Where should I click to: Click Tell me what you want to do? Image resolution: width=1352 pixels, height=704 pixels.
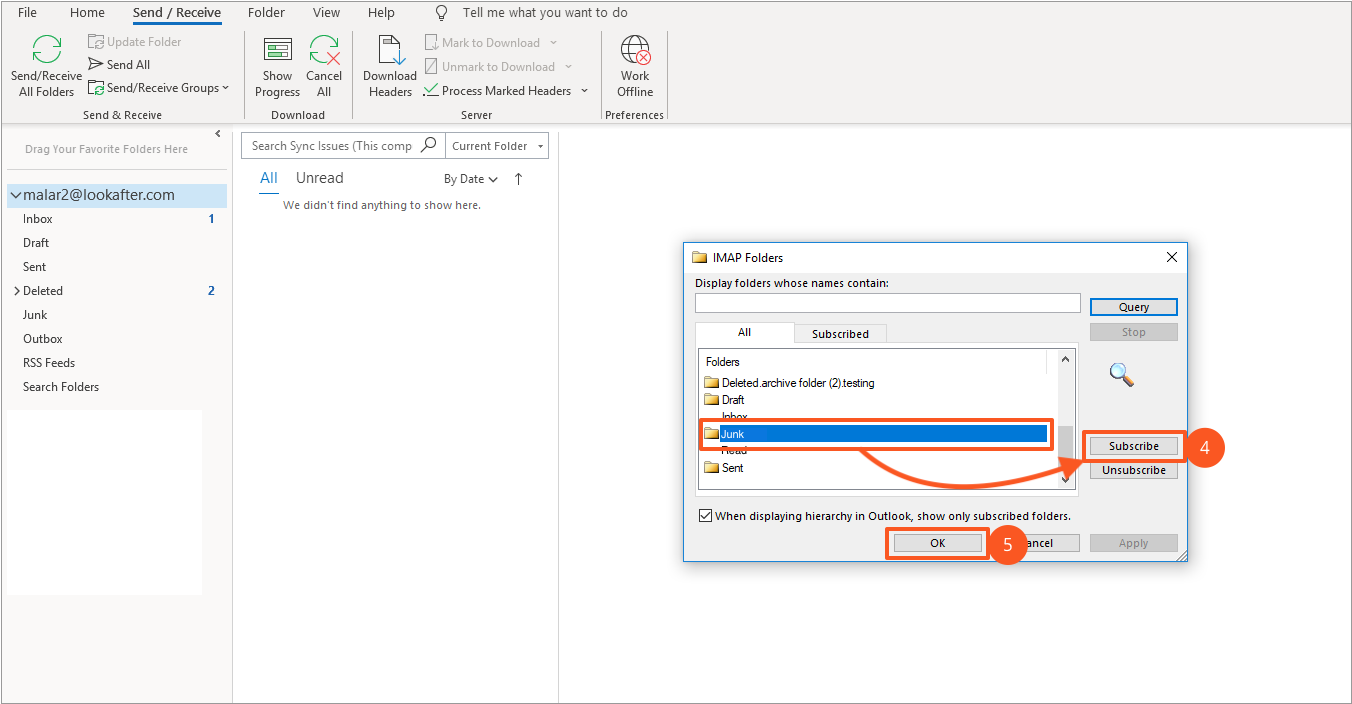tap(545, 13)
